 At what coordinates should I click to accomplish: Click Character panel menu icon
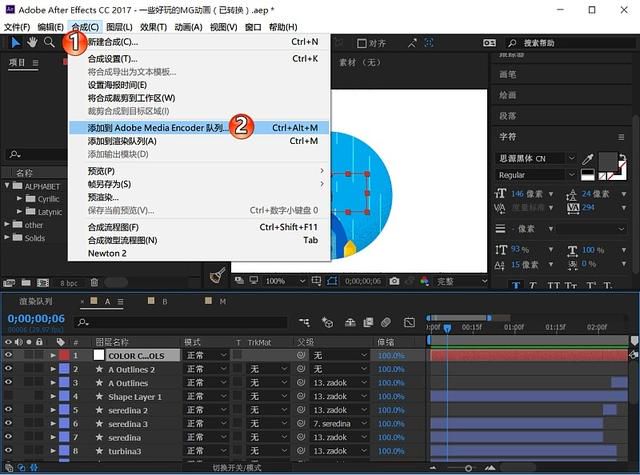(x=621, y=137)
